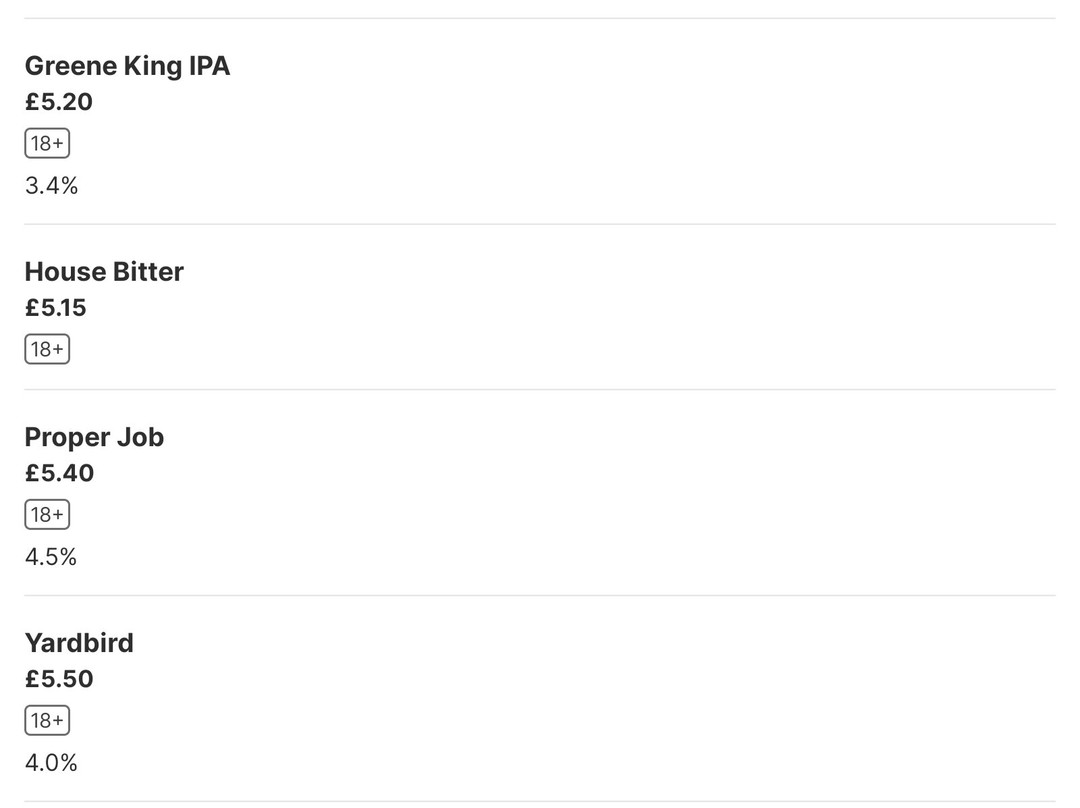
Task: Click the 4.0% ABV under Yardbird
Action: (51, 763)
